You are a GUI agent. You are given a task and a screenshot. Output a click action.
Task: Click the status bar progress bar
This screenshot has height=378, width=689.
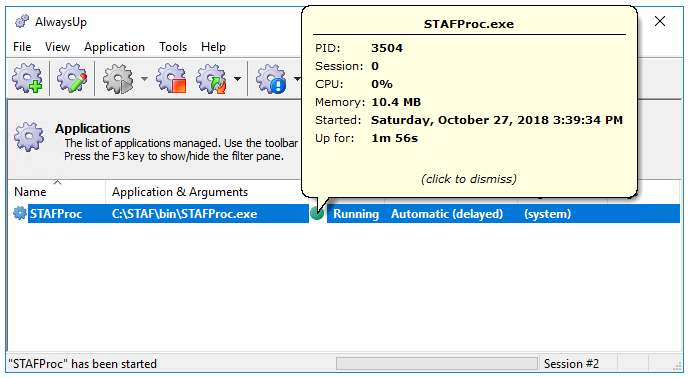(437, 363)
